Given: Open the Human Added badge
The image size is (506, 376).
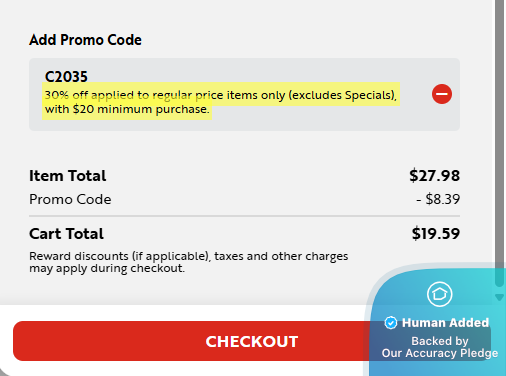Looking at the screenshot, I should coord(437,320).
